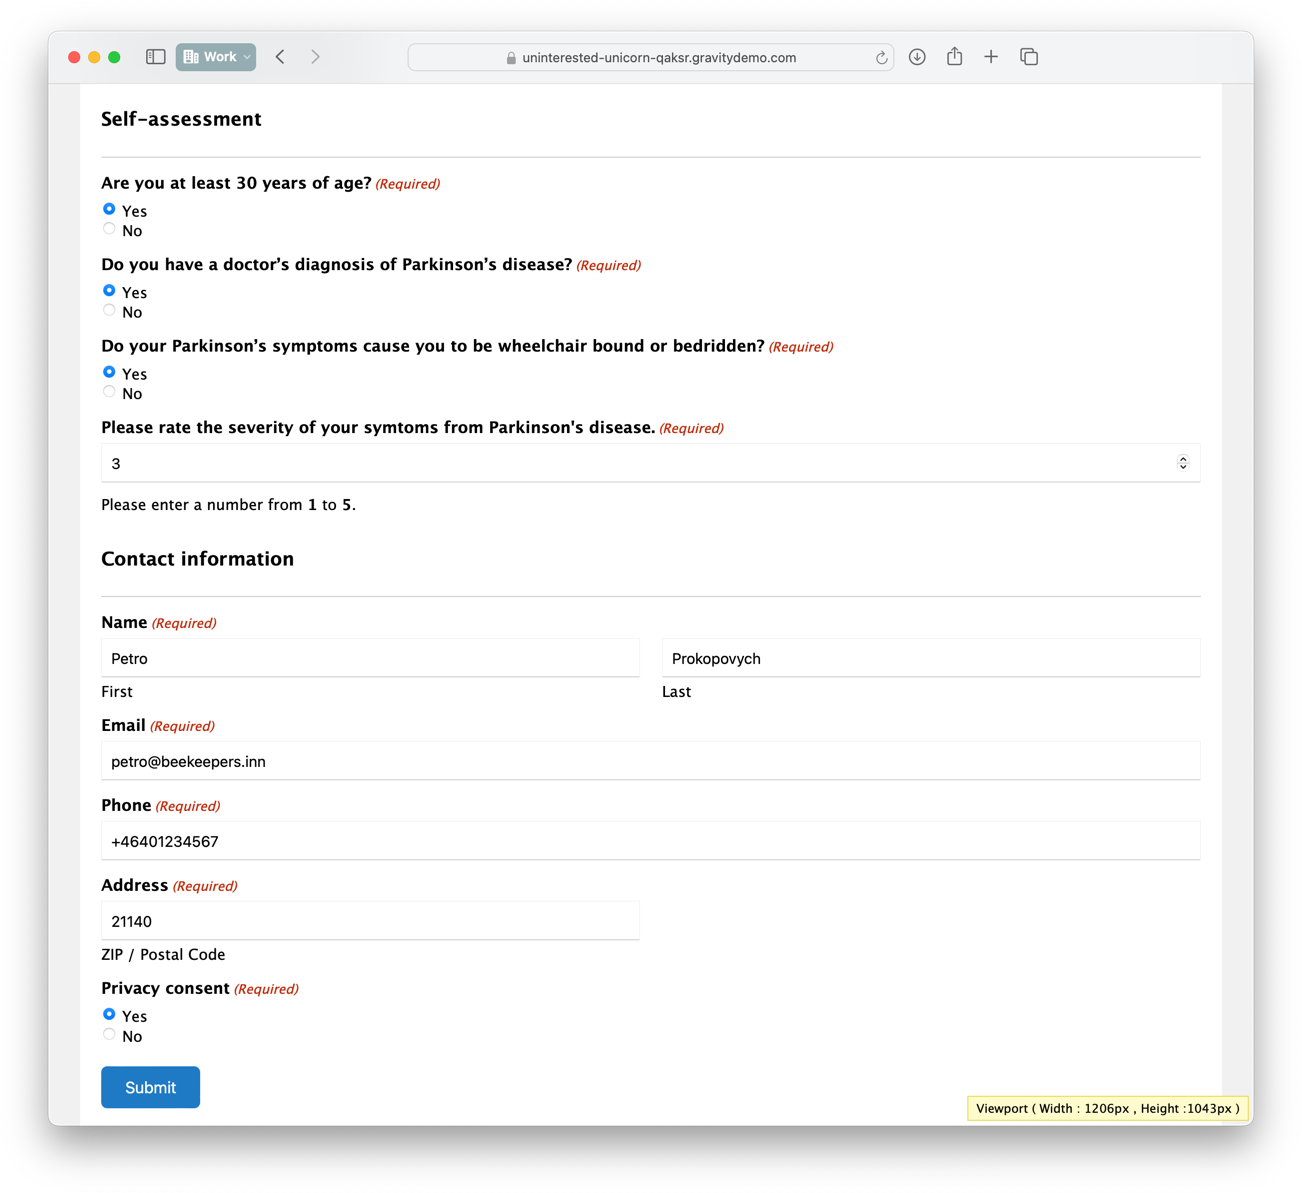Toggle the Safari sidebar icon
This screenshot has width=1302, height=1193.
tap(155, 57)
